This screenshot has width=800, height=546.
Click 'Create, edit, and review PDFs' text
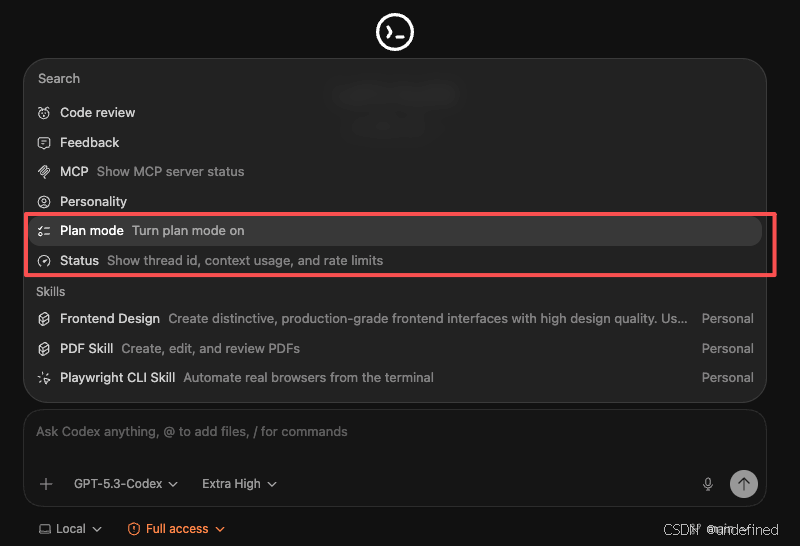(211, 349)
